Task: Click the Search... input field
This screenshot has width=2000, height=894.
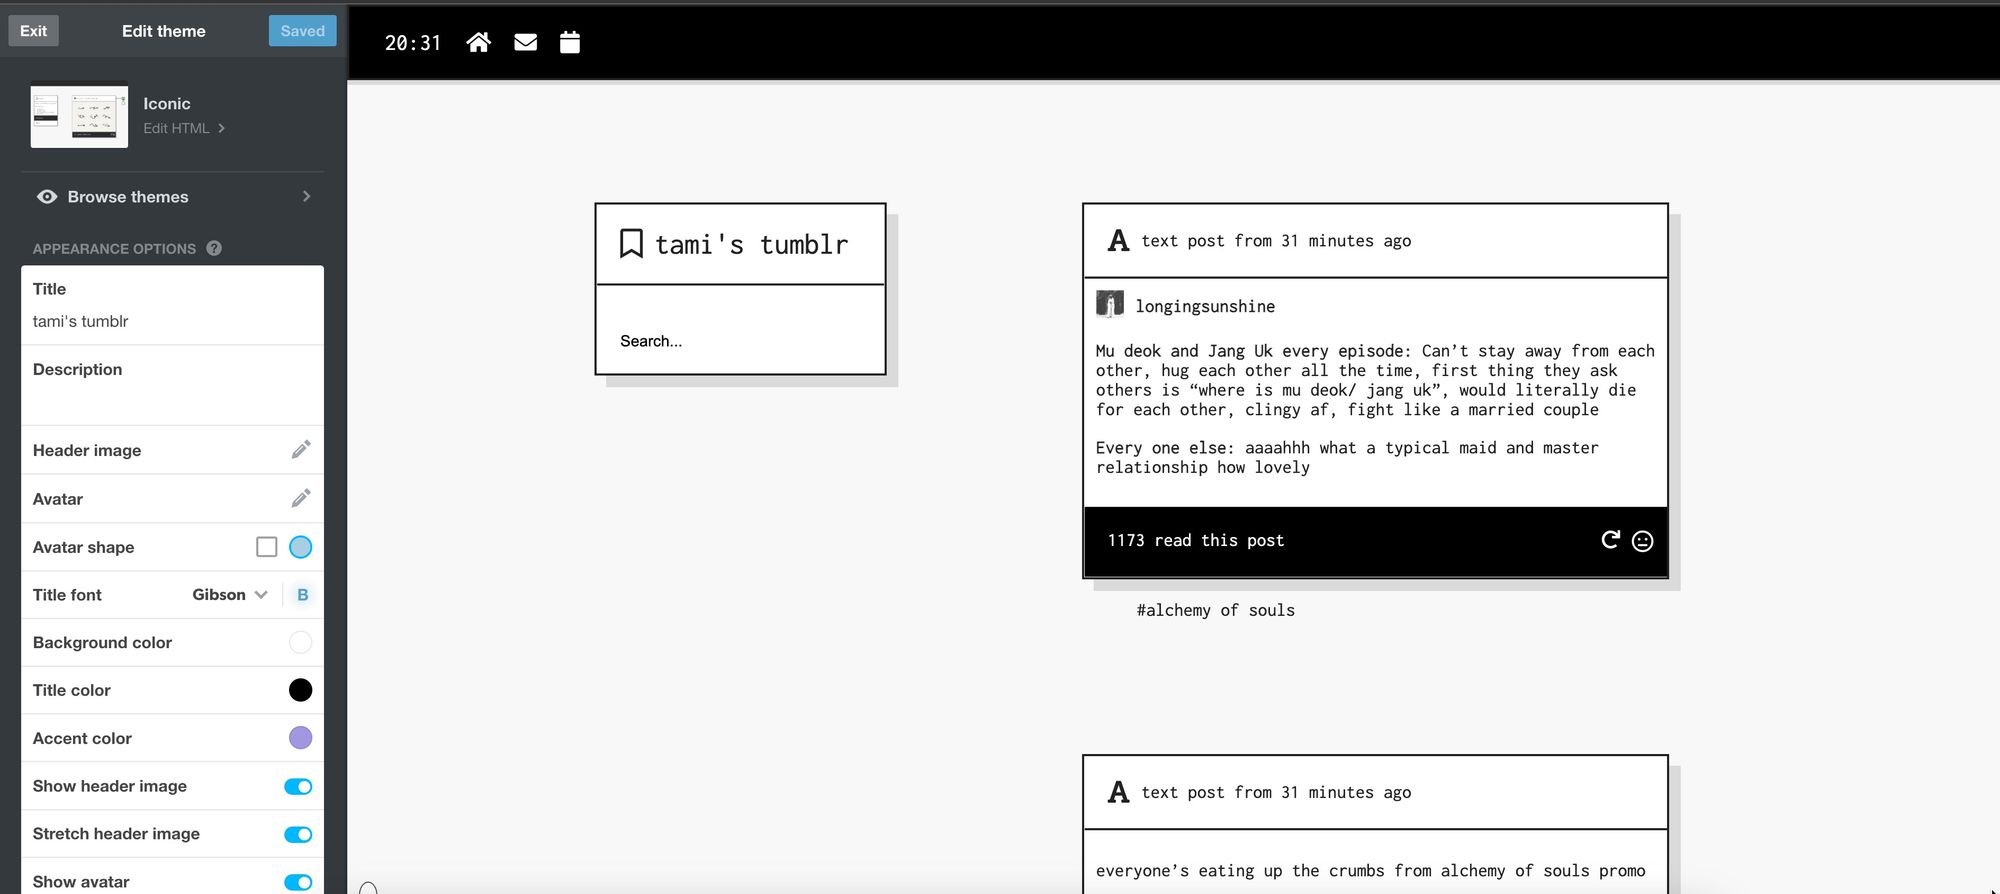Action: click(x=740, y=341)
